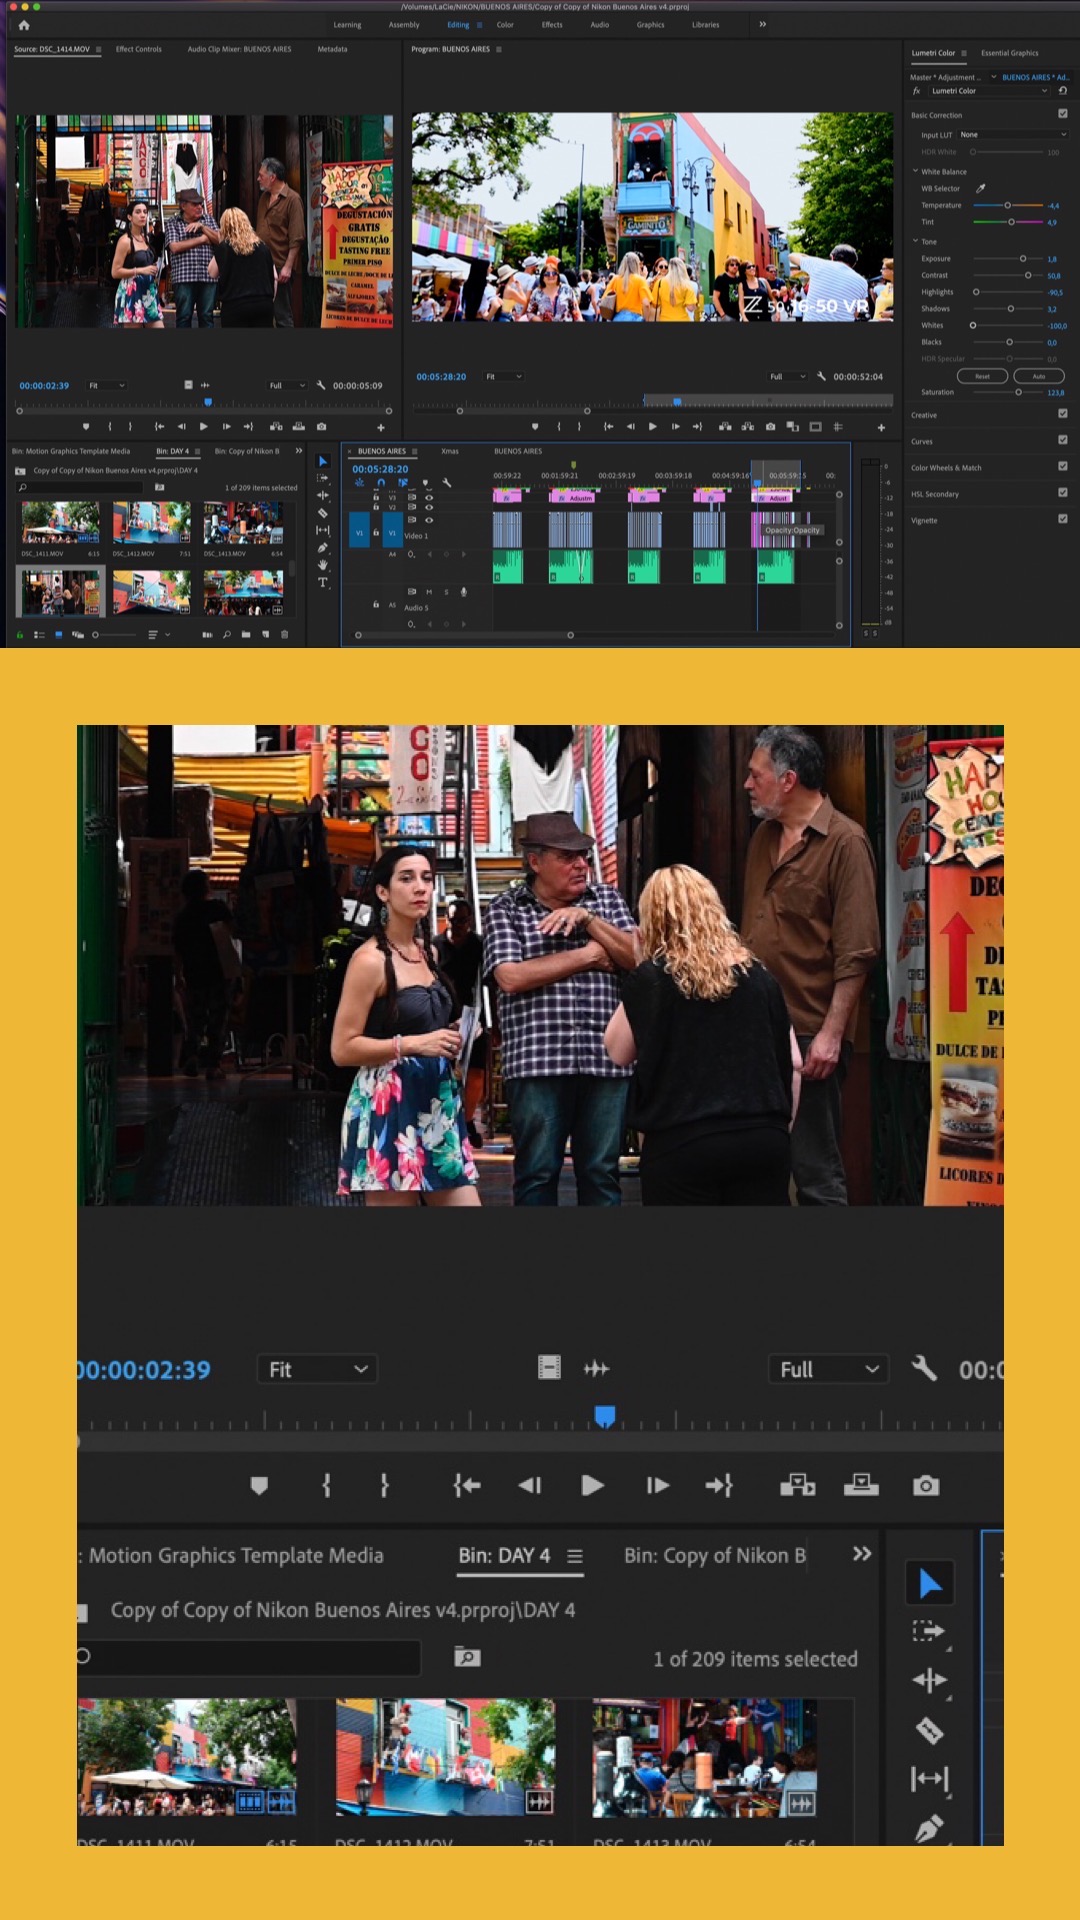Viewport: 1080px width, 1920px height.
Task: Click the timeline timecode 00:05:28:20 field
Action: [380, 469]
